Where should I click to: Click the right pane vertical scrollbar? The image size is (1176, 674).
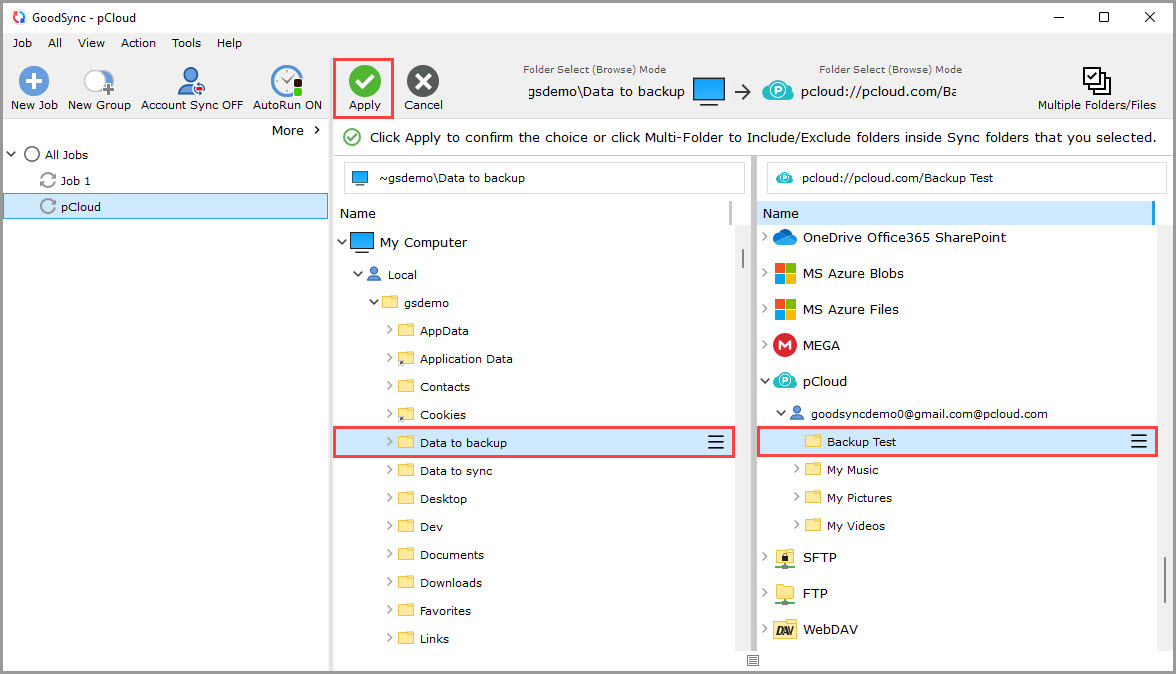coord(1164,580)
